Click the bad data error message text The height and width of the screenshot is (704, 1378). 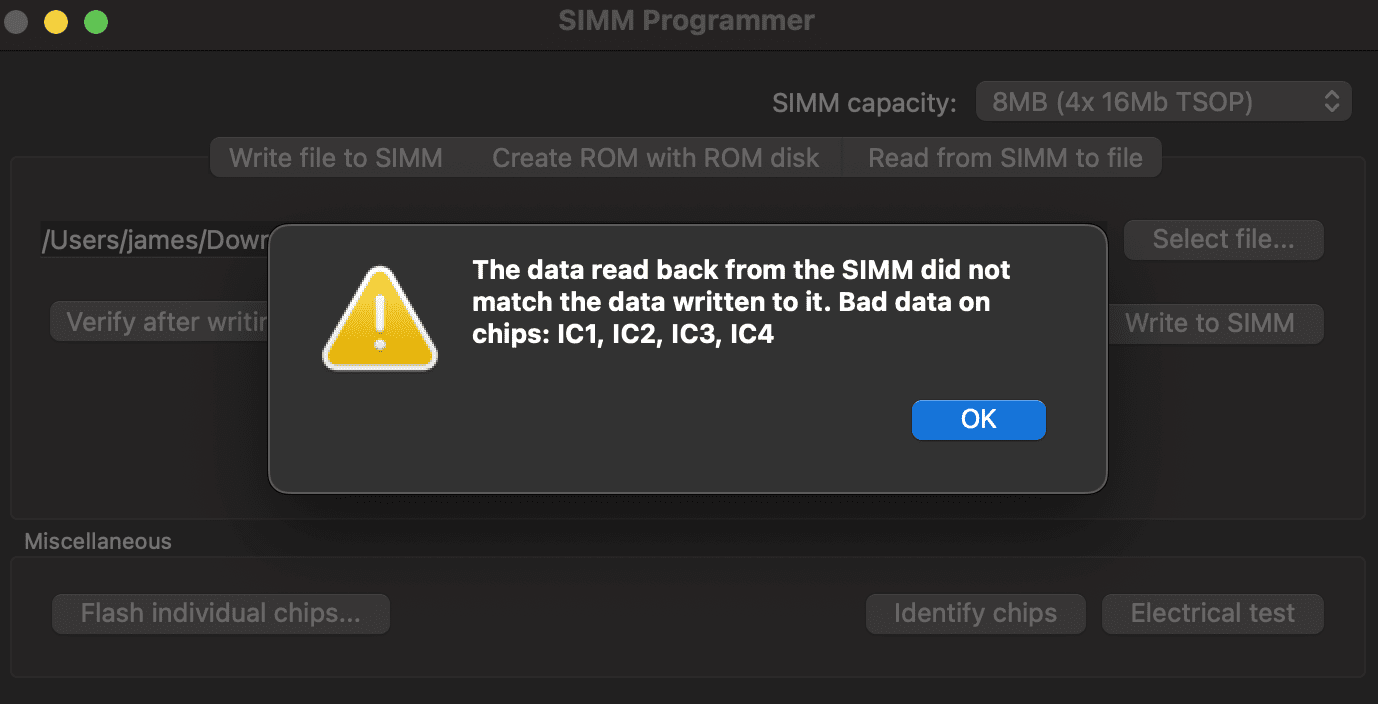[740, 302]
